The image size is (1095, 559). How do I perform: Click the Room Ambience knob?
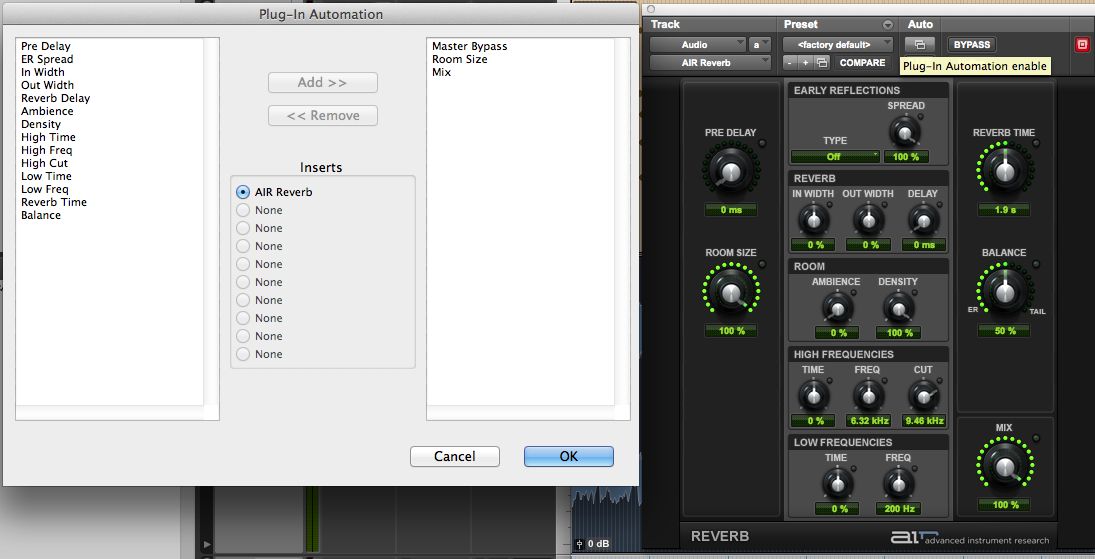pyautogui.click(x=837, y=307)
